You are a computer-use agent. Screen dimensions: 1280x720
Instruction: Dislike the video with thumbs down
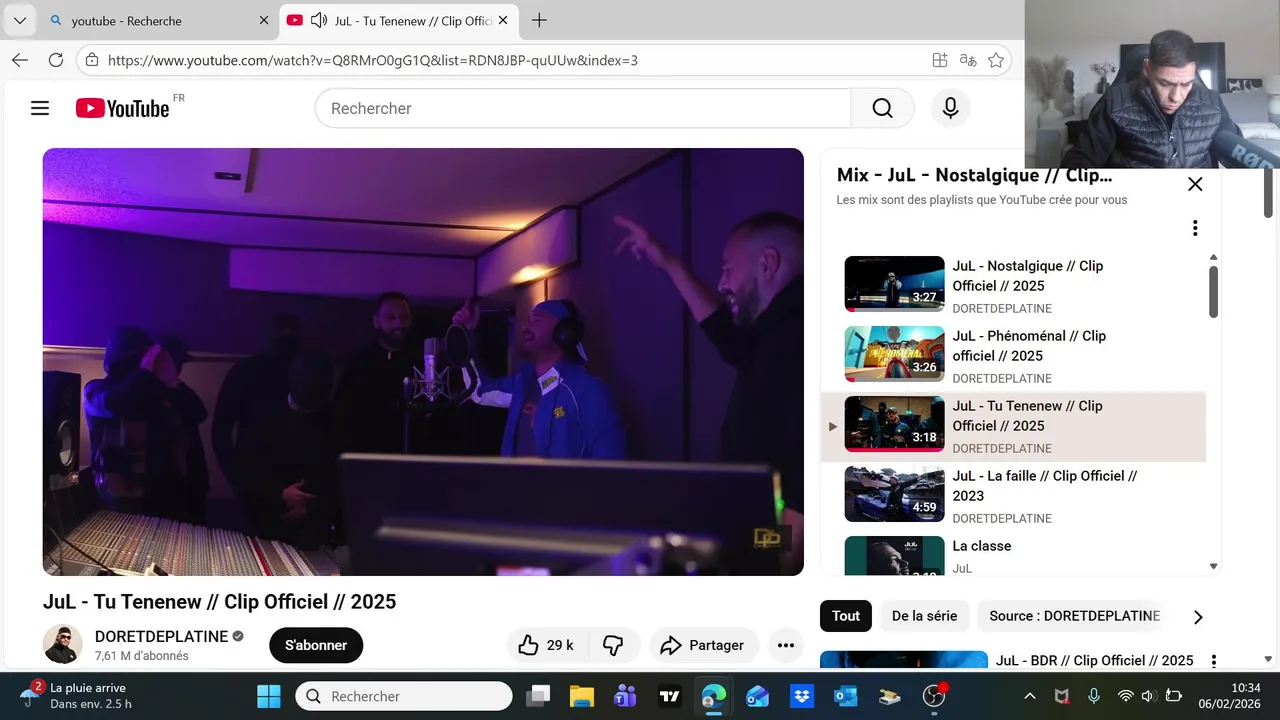click(x=613, y=645)
